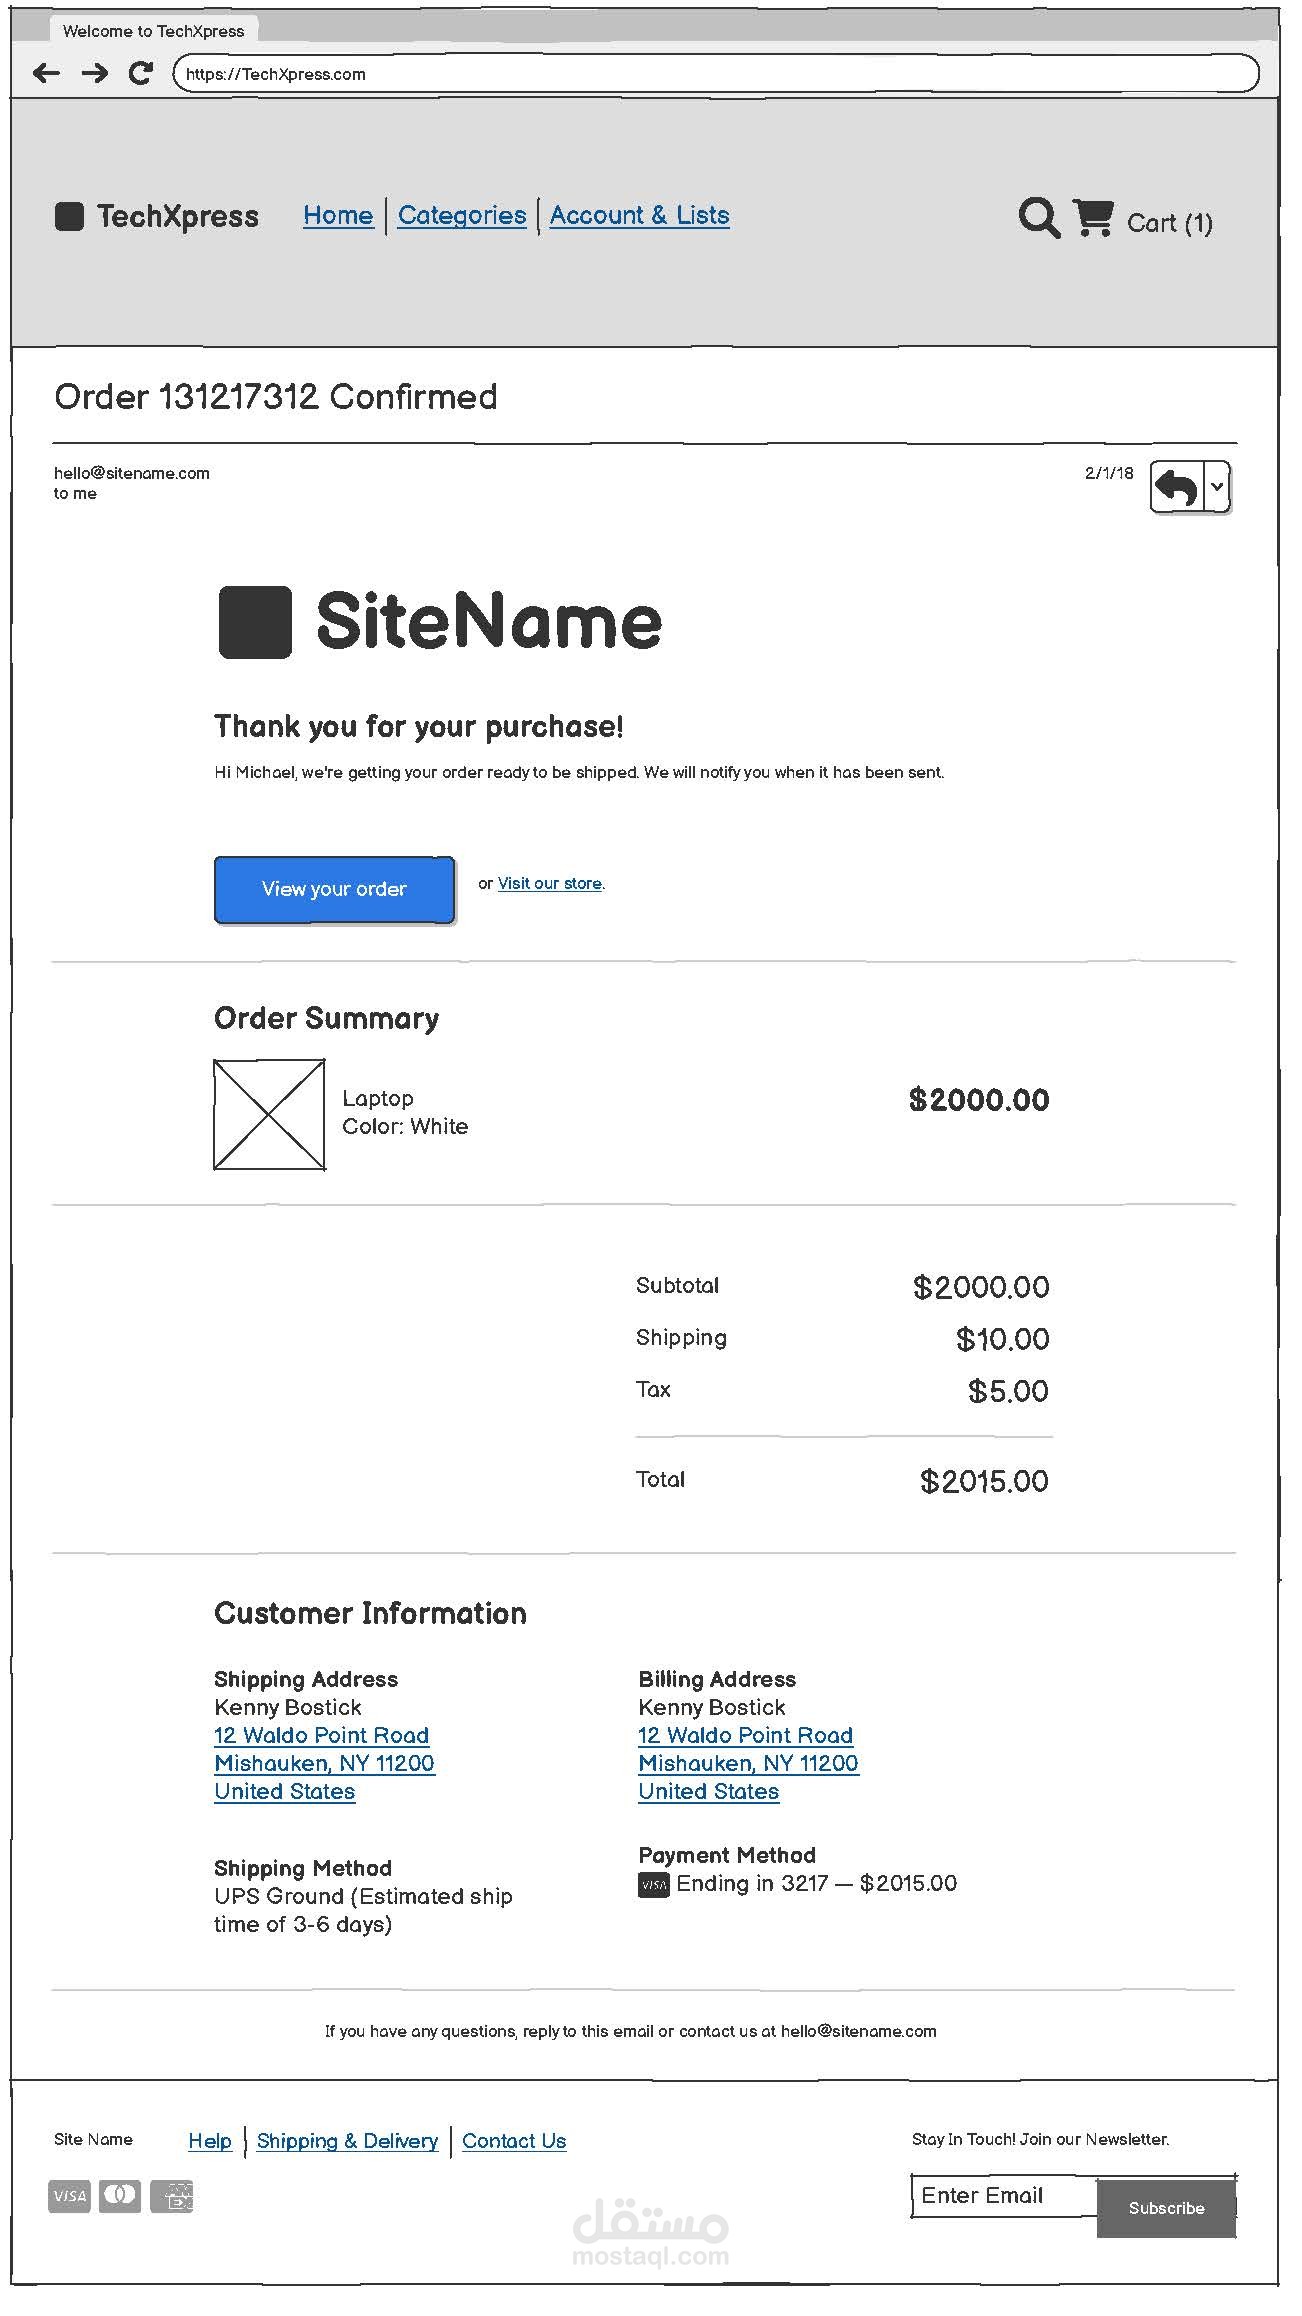Image resolution: width=1302 pixels, height=2316 pixels.
Task: Open the Laptop product thumbnail
Action: (x=269, y=1114)
